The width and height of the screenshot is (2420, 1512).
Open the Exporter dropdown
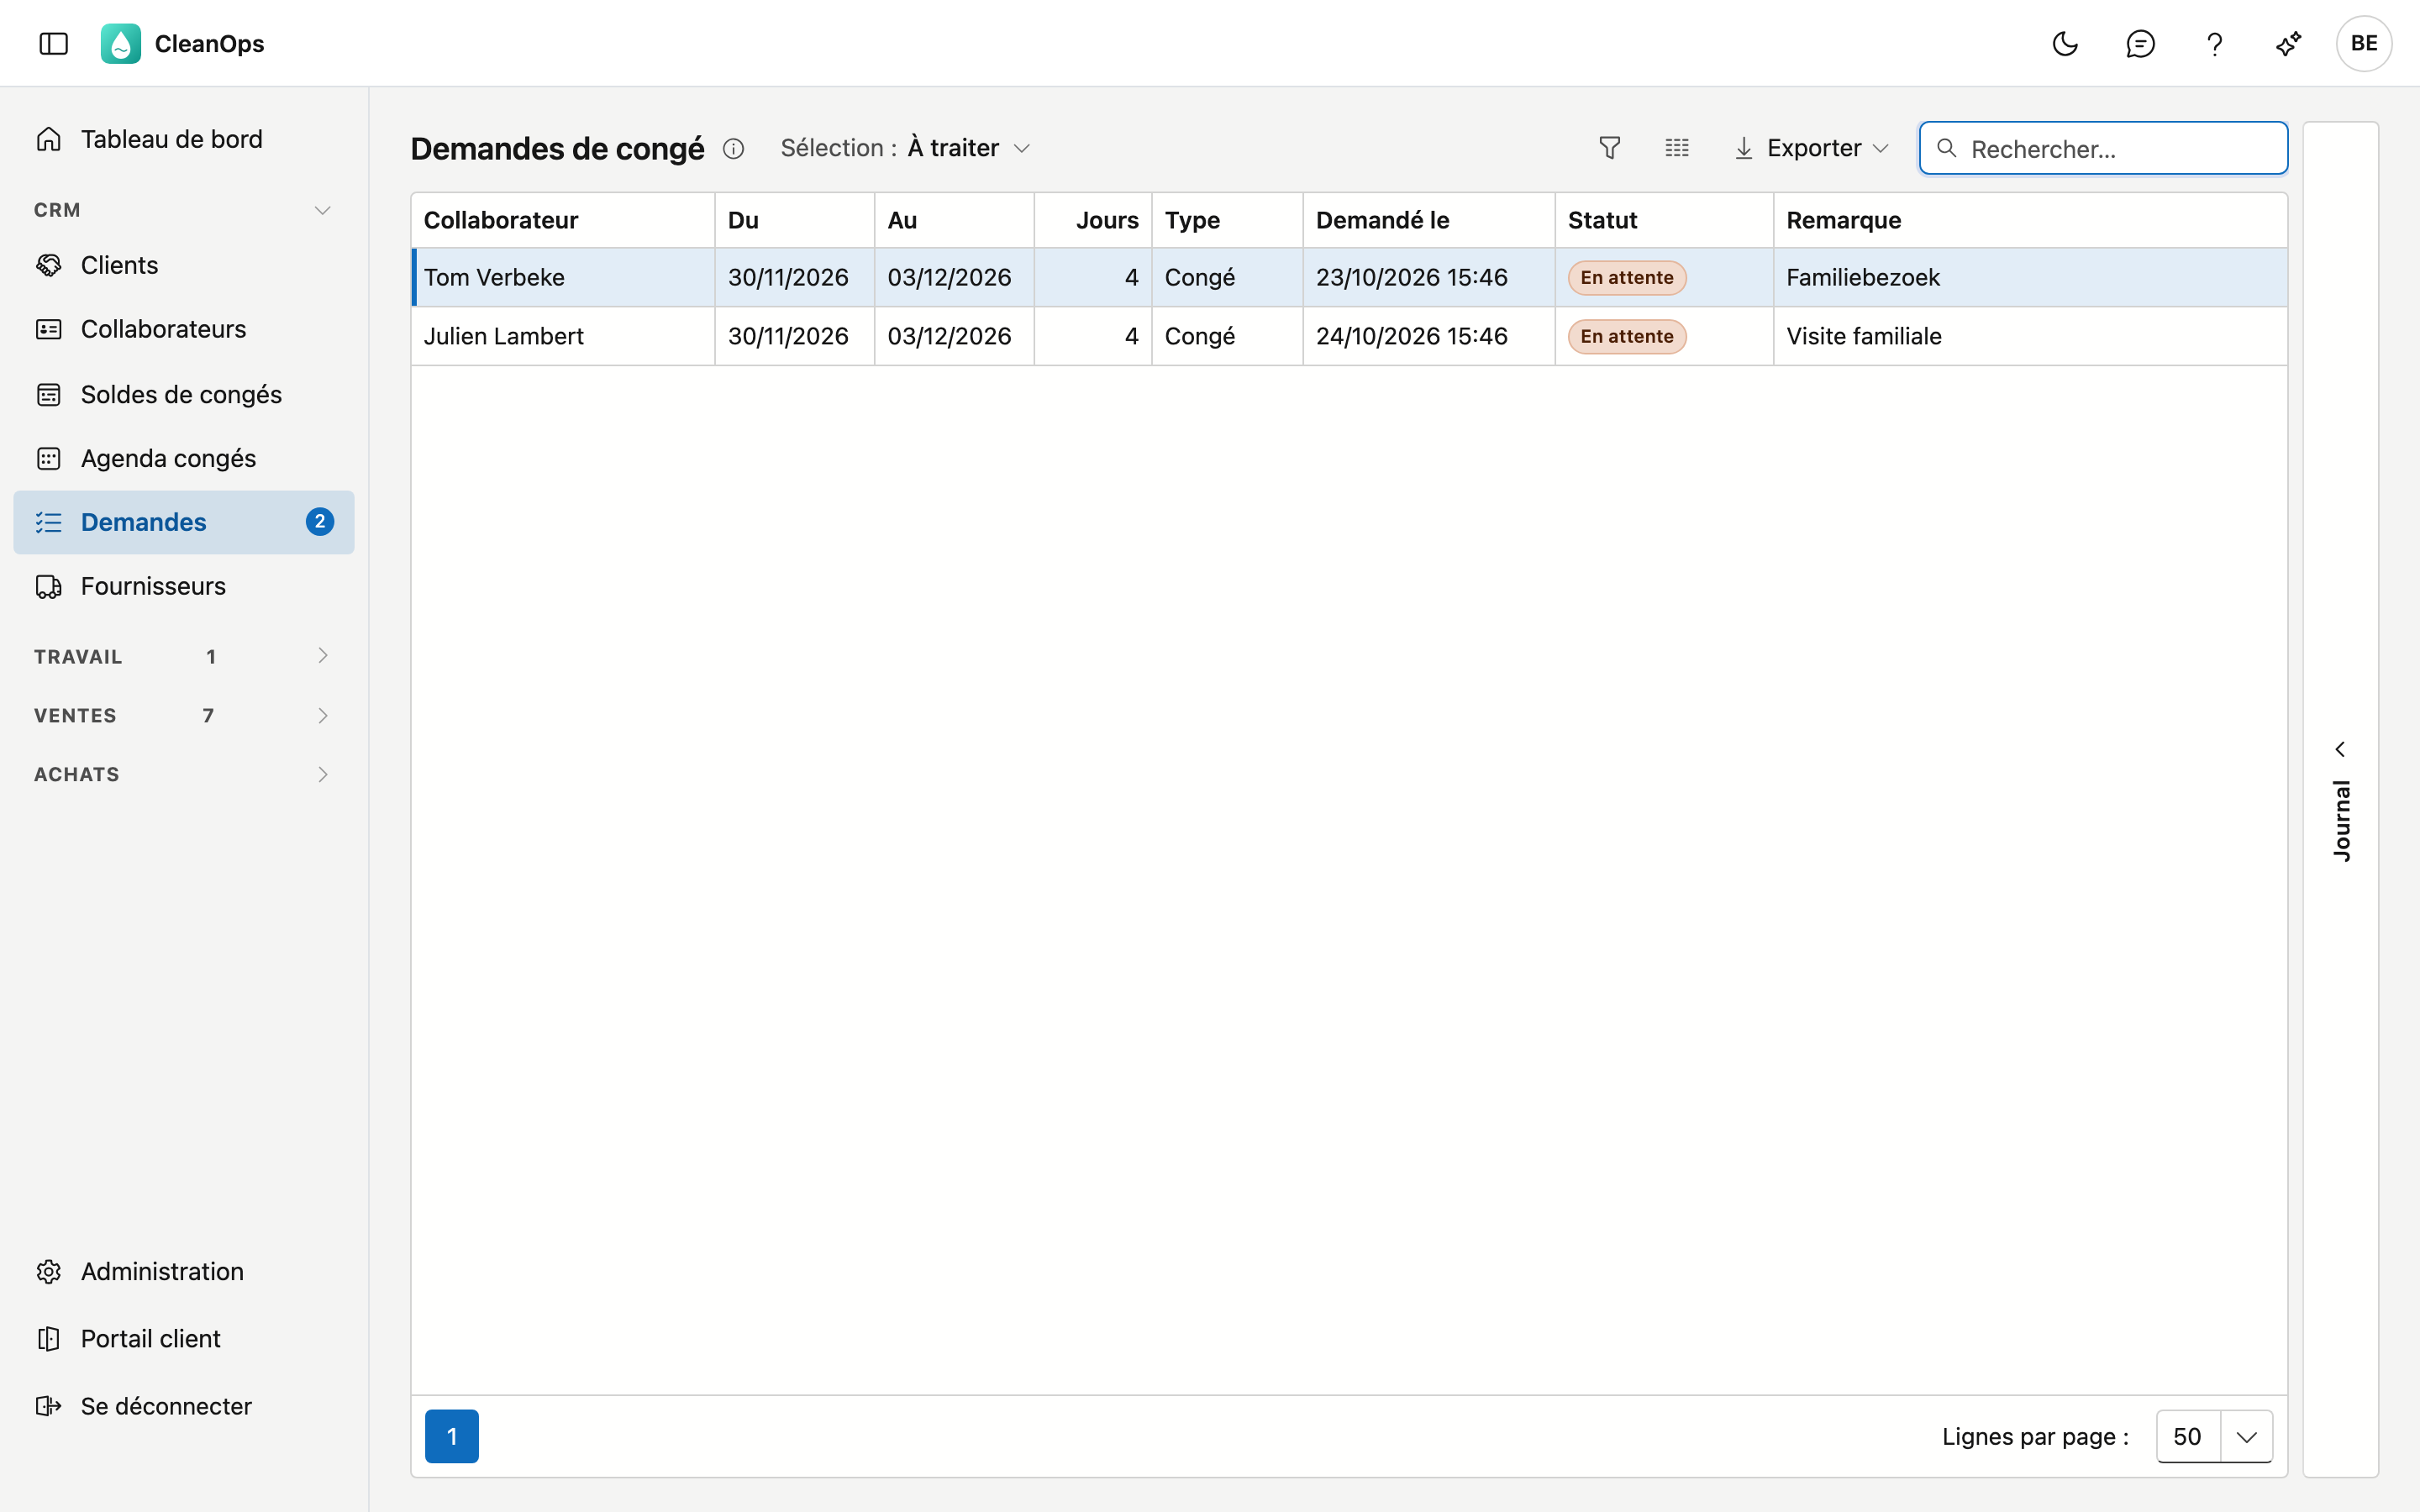click(1811, 148)
